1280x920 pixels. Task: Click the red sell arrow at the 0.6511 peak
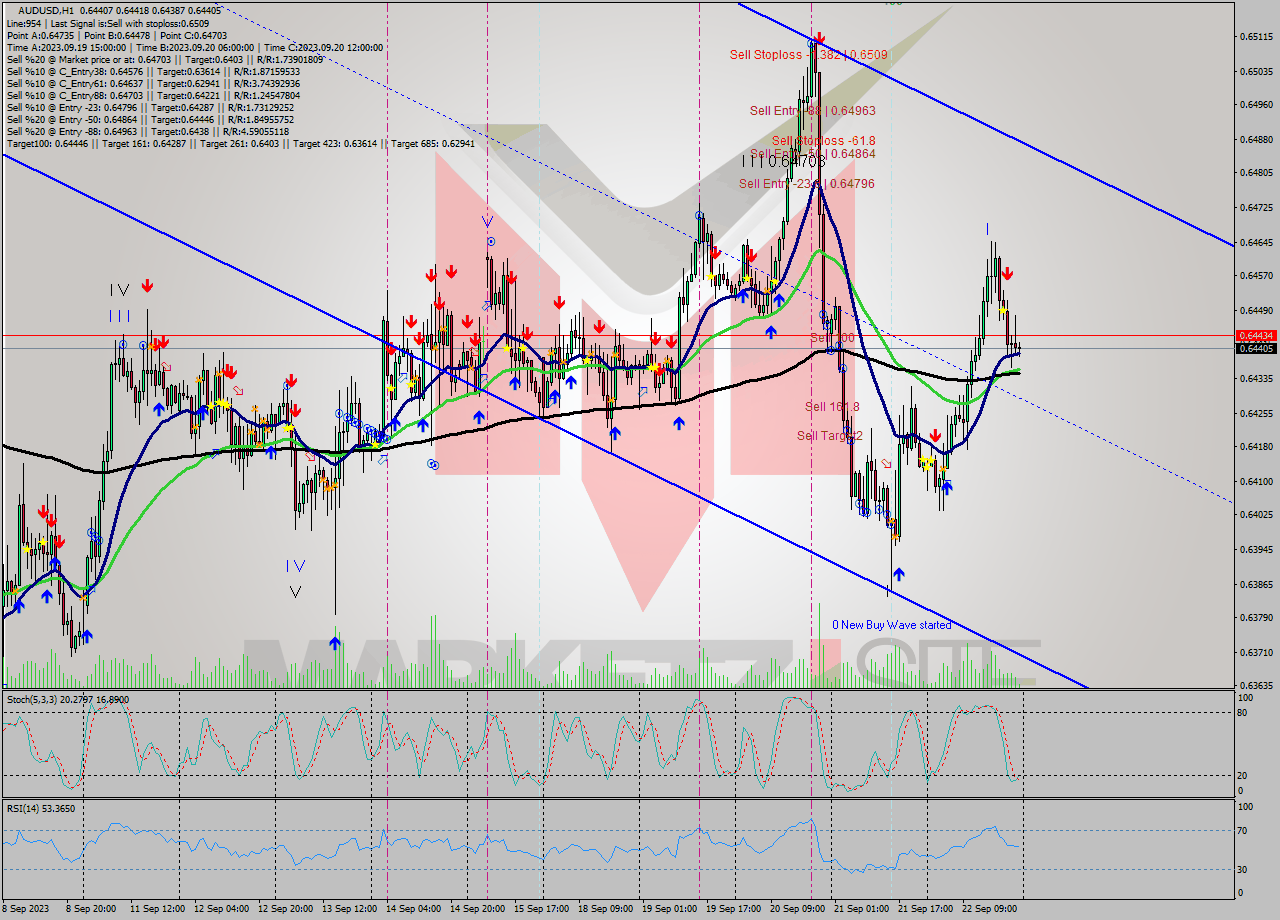click(819, 38)
